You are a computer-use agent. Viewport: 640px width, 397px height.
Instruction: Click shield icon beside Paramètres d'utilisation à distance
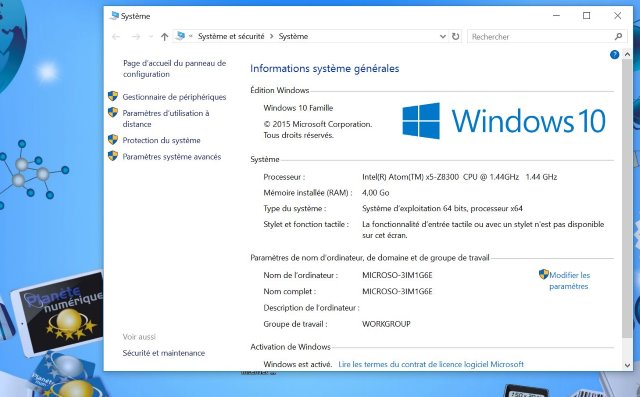click(x=113, y=113)
